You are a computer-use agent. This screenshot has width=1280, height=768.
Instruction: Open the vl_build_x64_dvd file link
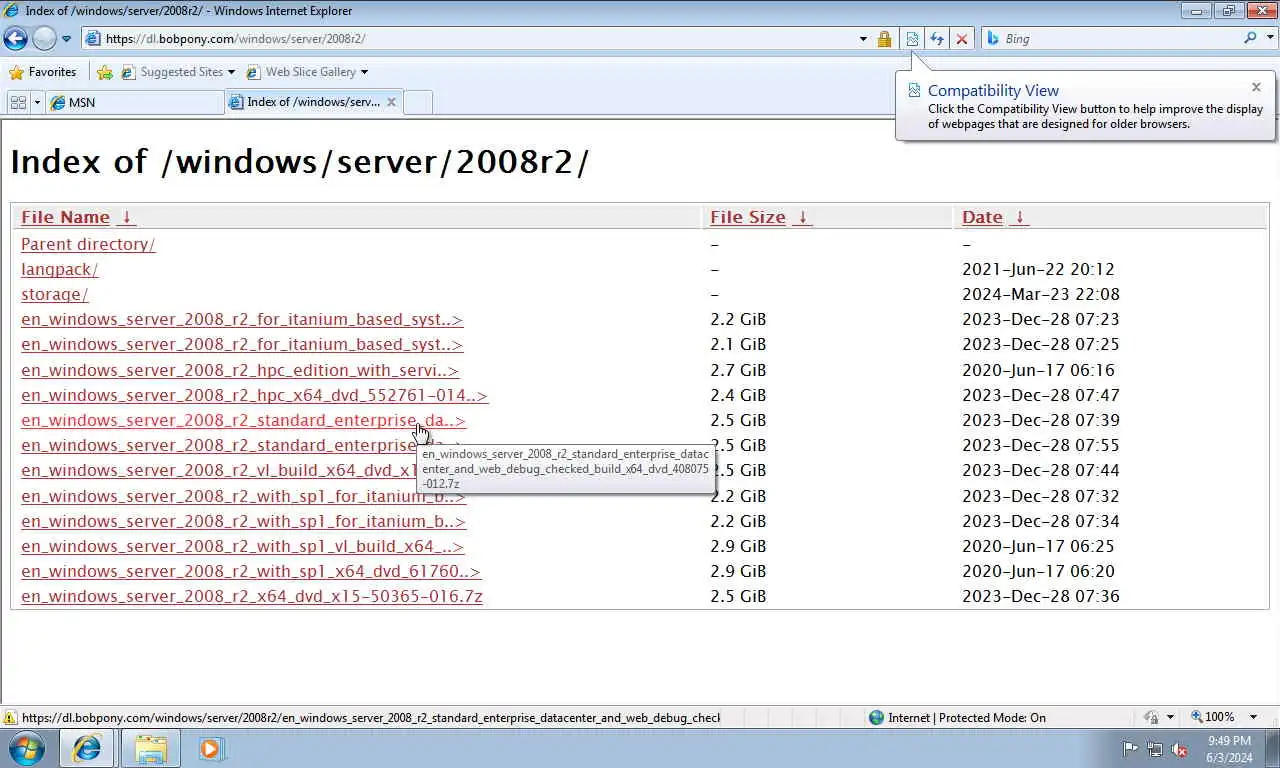pyautogui.click(x=218, y=470)
